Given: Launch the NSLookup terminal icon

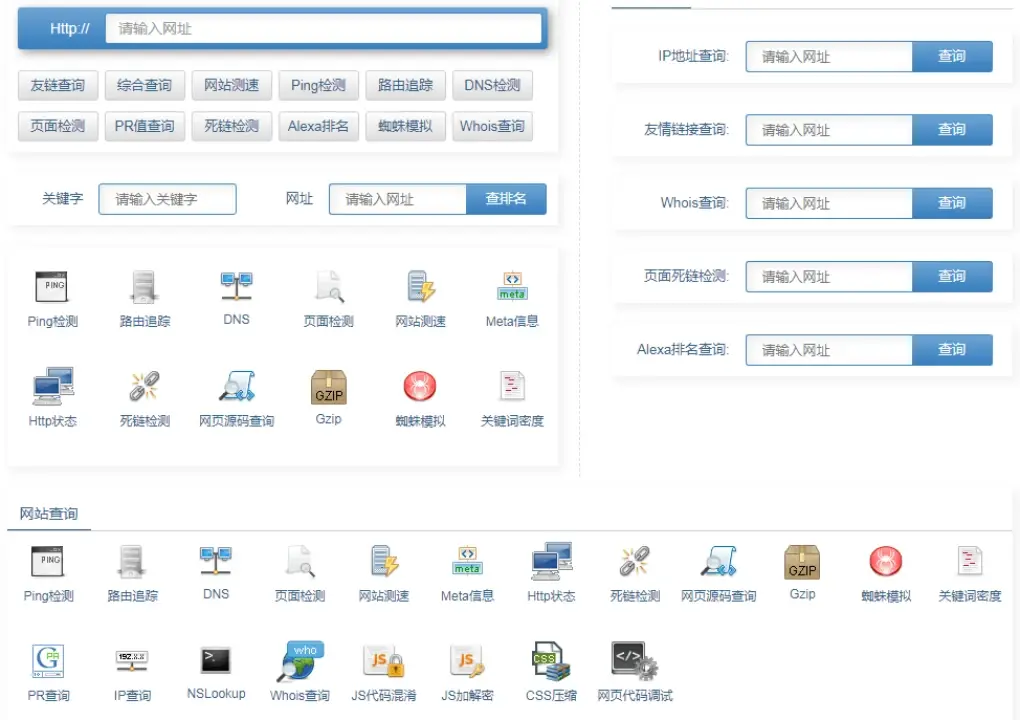Looking at the screenshot, I should 215,661.
